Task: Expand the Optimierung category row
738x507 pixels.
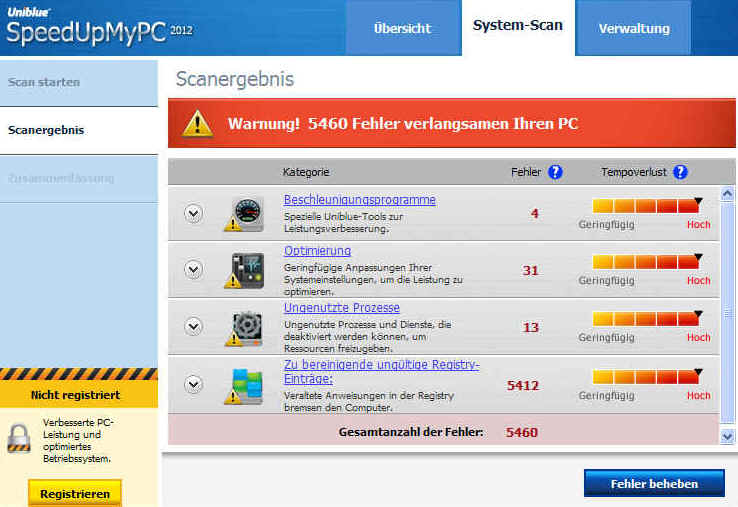Action: coord(194,270)
